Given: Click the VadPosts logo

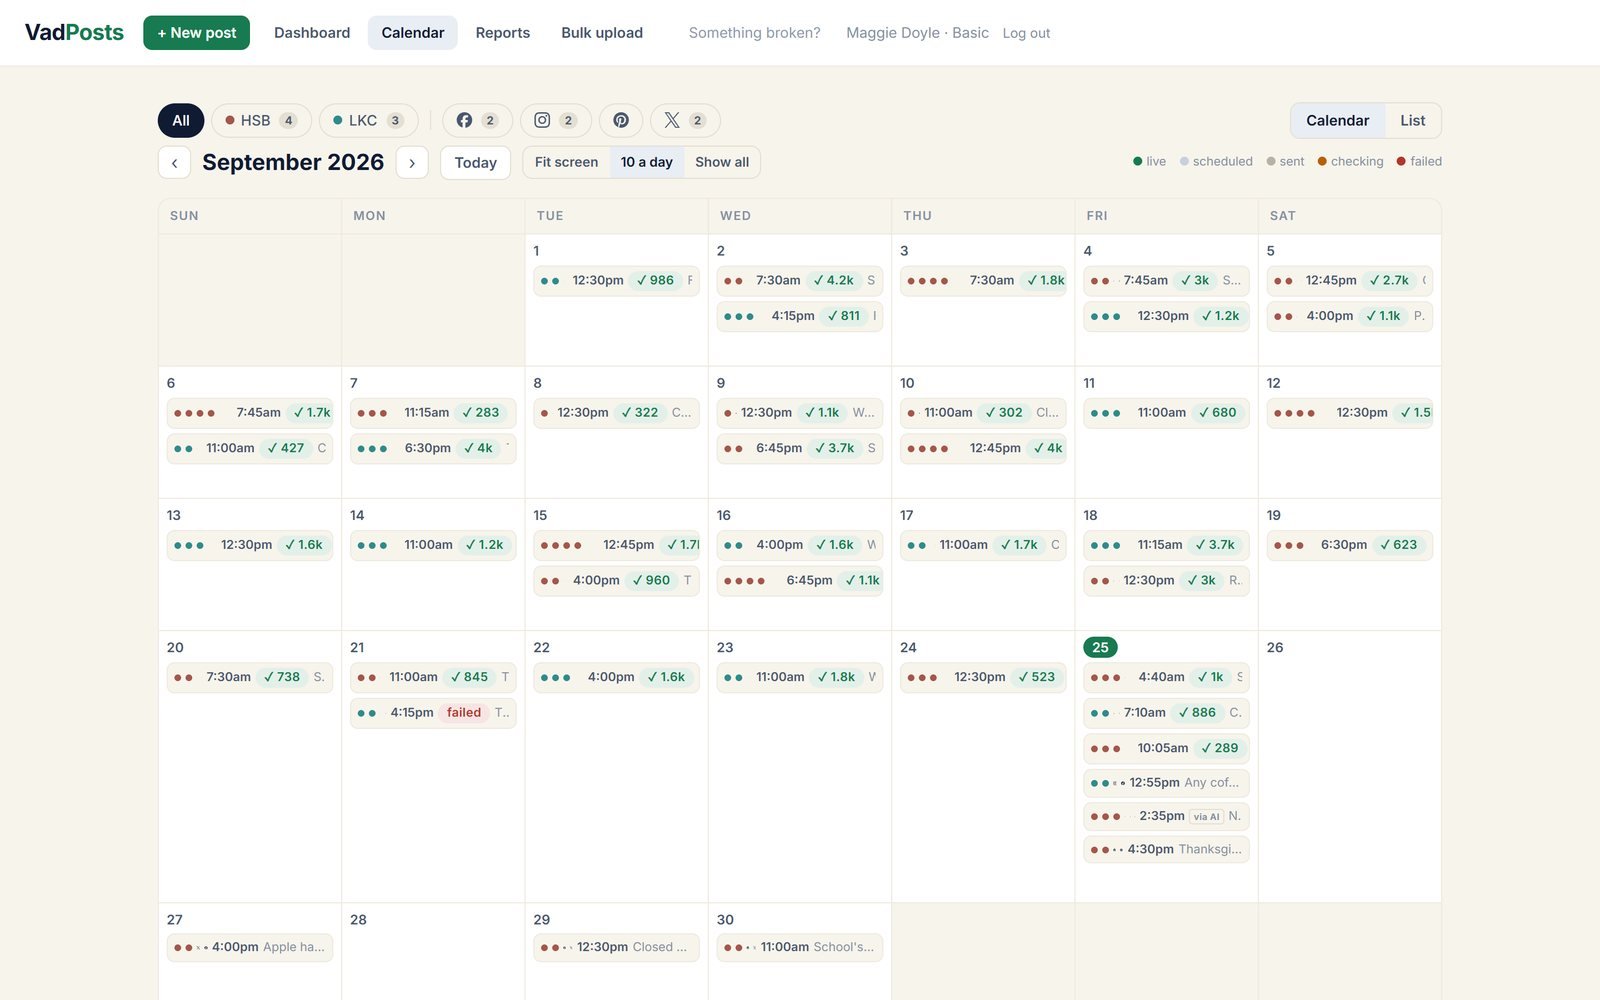Looking at the screenshot, I should pyautogui.click(x=74, y=32).
